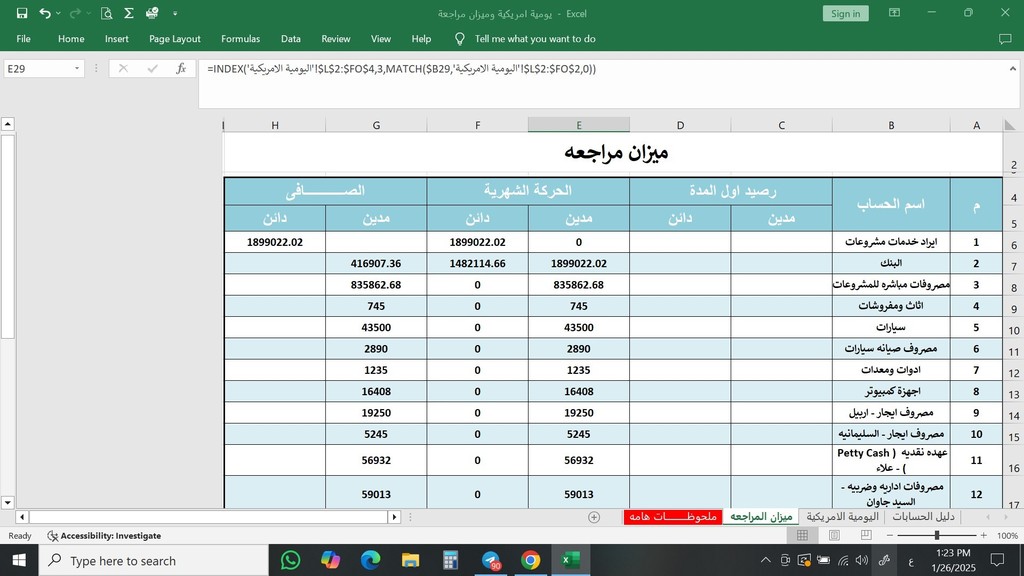Open the Data tab

(x=291, y=39)
